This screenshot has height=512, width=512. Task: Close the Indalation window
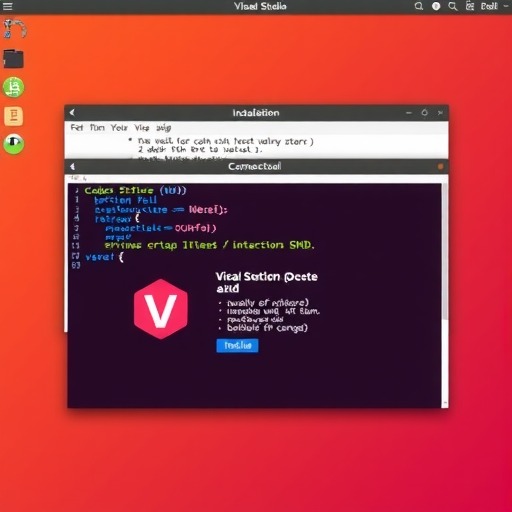pyautogui.click(x=440, y=113)
